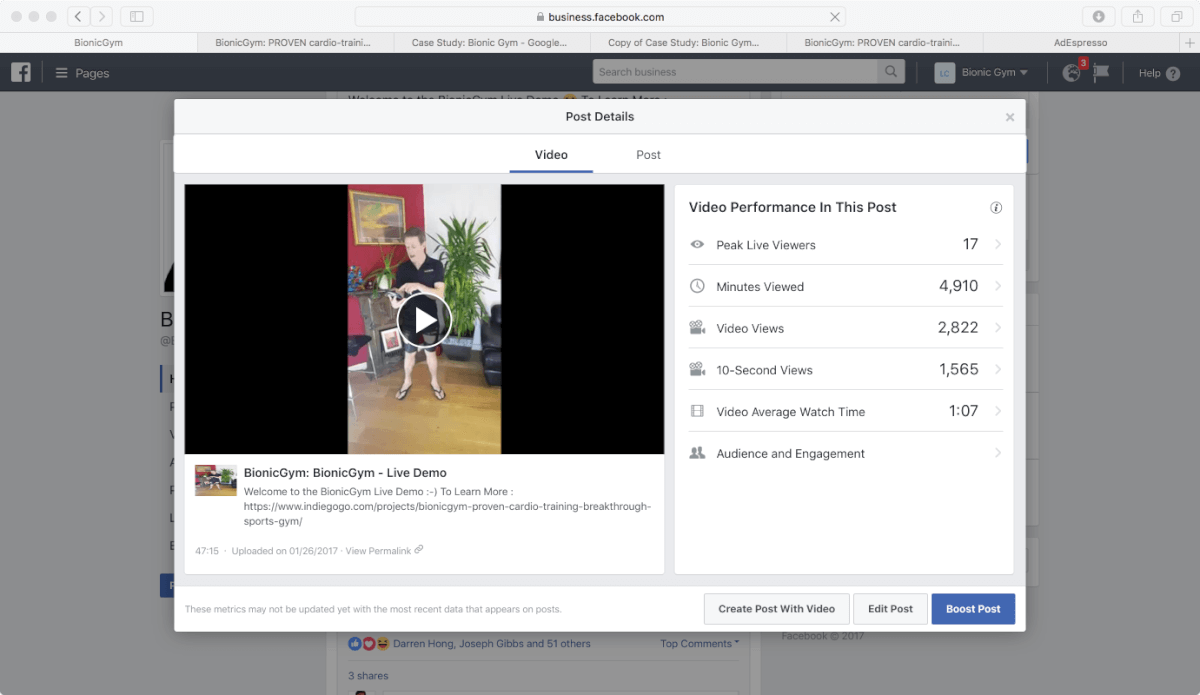Click the LC account avatar icon
Viewport: 1200px width, 695px height.
click(944, 73)
